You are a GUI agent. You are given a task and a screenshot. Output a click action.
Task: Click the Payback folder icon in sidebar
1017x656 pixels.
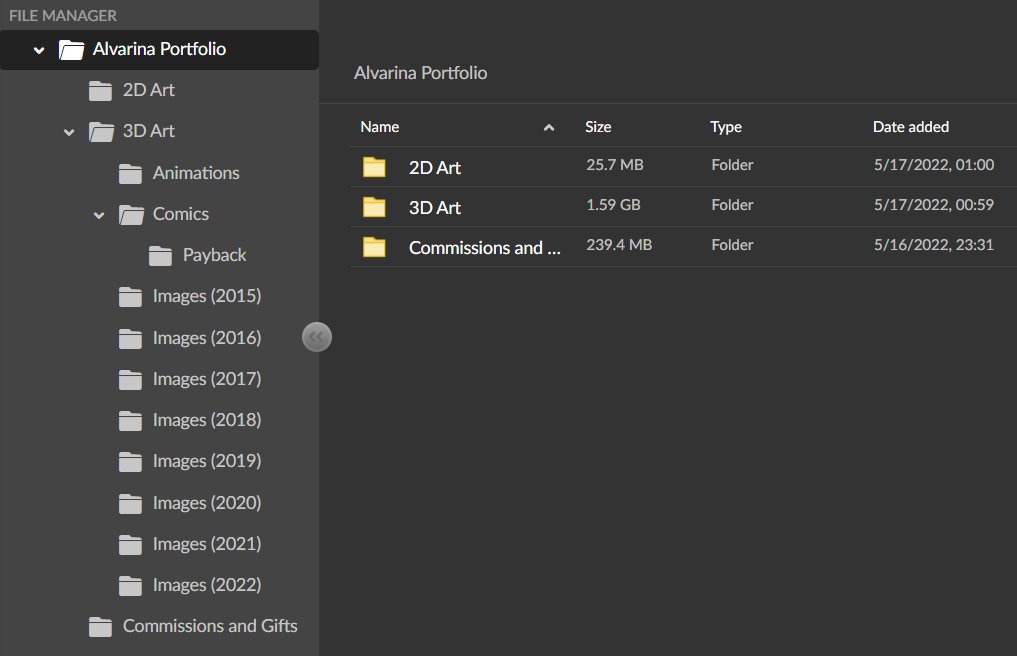pyautogui.click(x=160, y=256)
